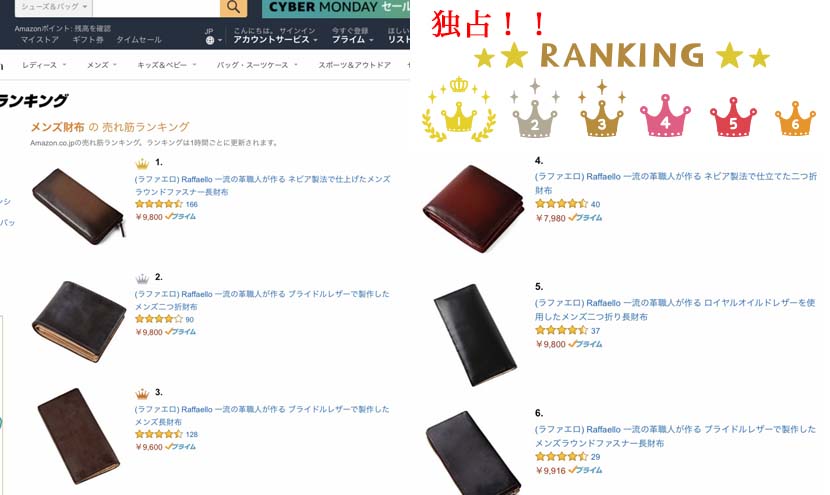The height and width of the screenshot is (495, 830).
Task: Click the star rating of rank 1 wallet
Action: (x=159, y=204)
